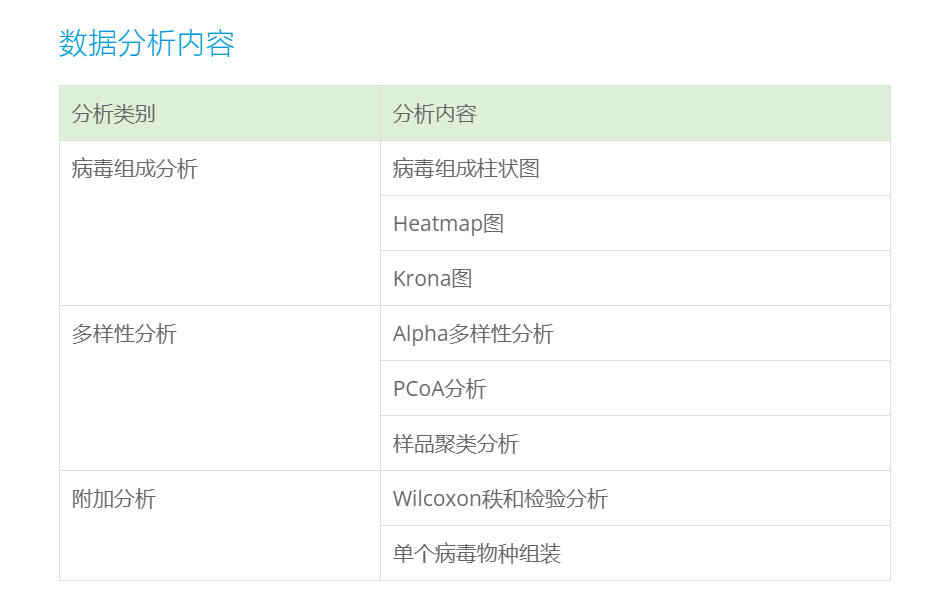The height and width of the screenshot is (604, 939).
Task: Select the 分析类别 column header
Action: click(x=114, y=114)
